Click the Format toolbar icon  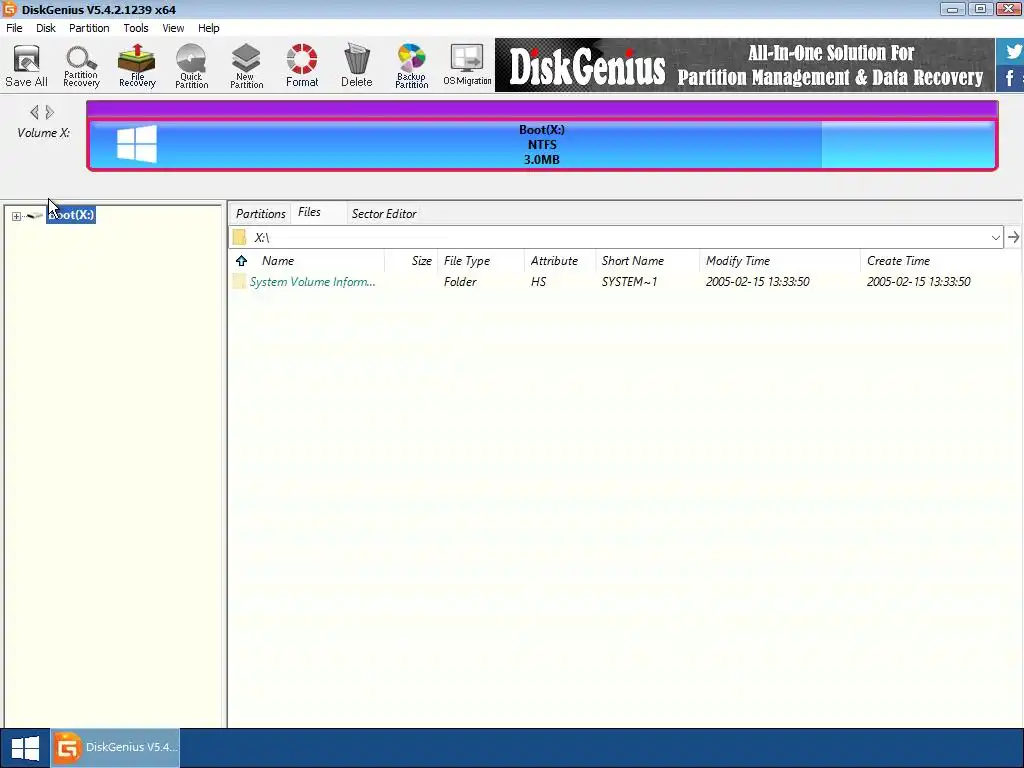coord(302,65)
